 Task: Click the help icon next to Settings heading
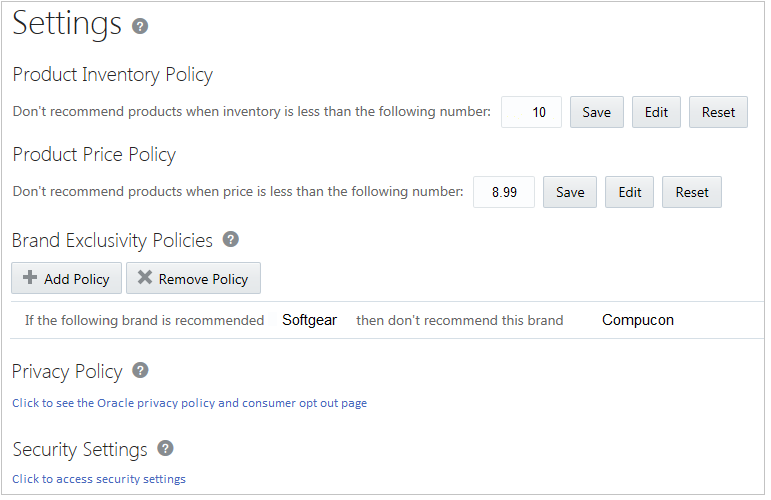(x=140, y=26)
